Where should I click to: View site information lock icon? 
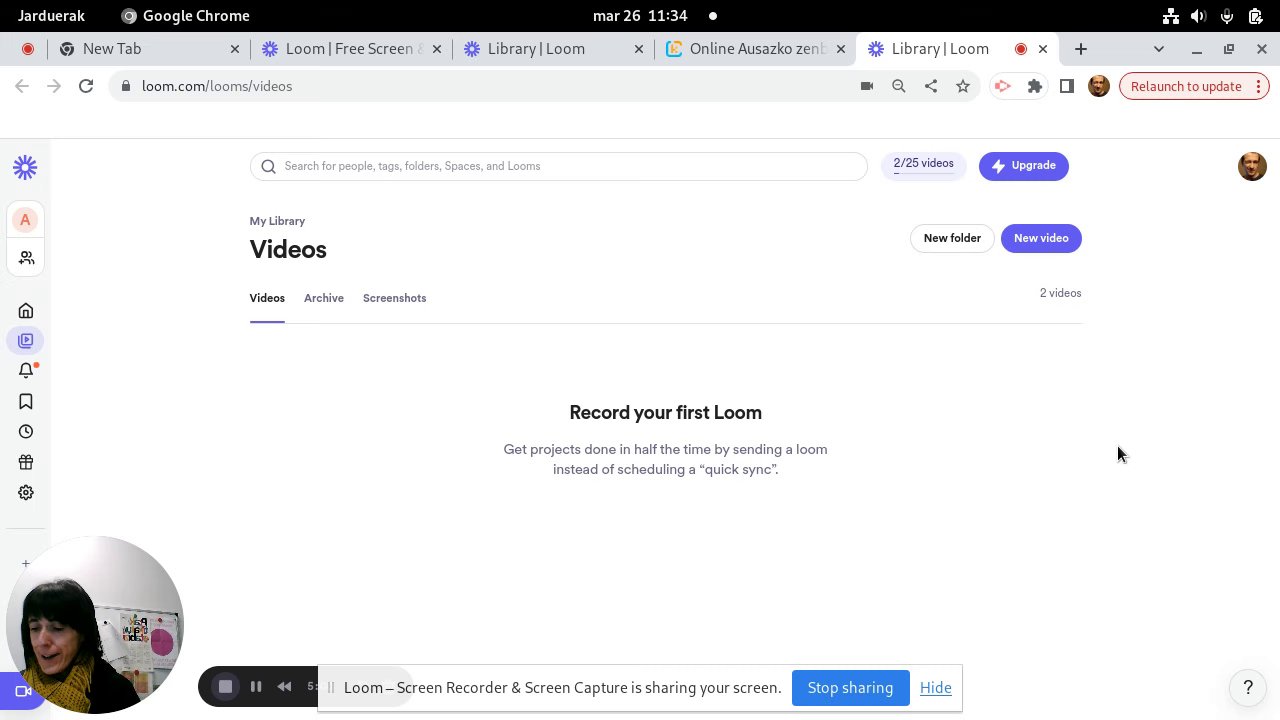[x=125, y=86]
